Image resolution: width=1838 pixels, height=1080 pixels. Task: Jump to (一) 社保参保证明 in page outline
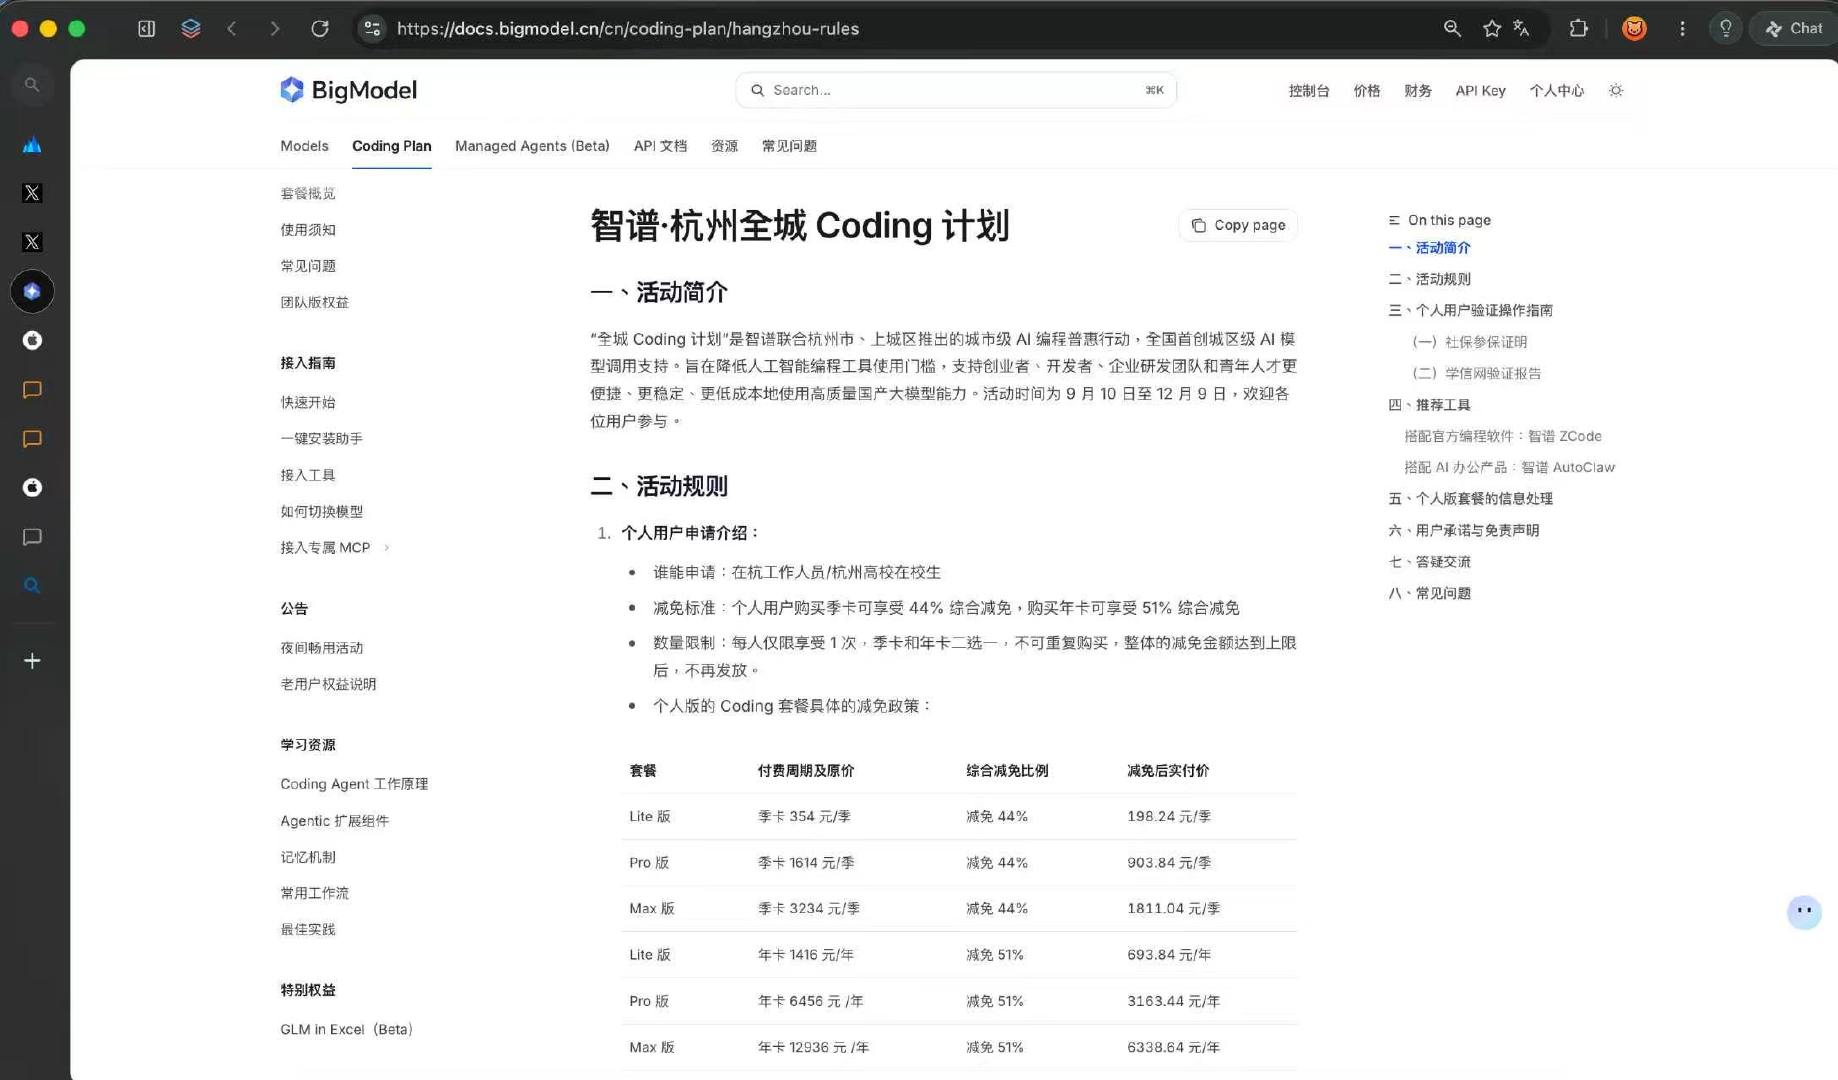(1469, 342)
